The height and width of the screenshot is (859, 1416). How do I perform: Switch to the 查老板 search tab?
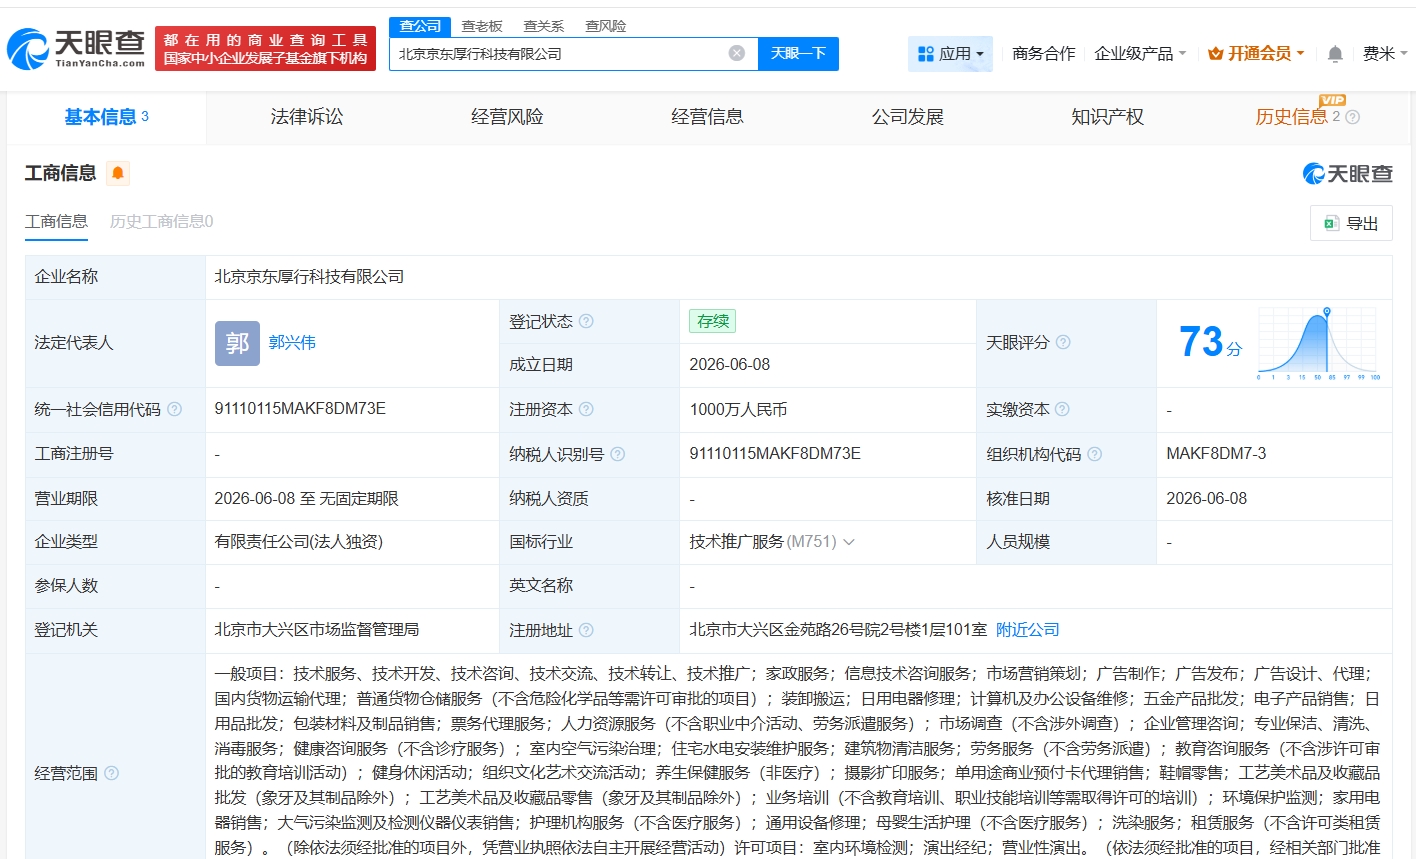tap(482, 26)
